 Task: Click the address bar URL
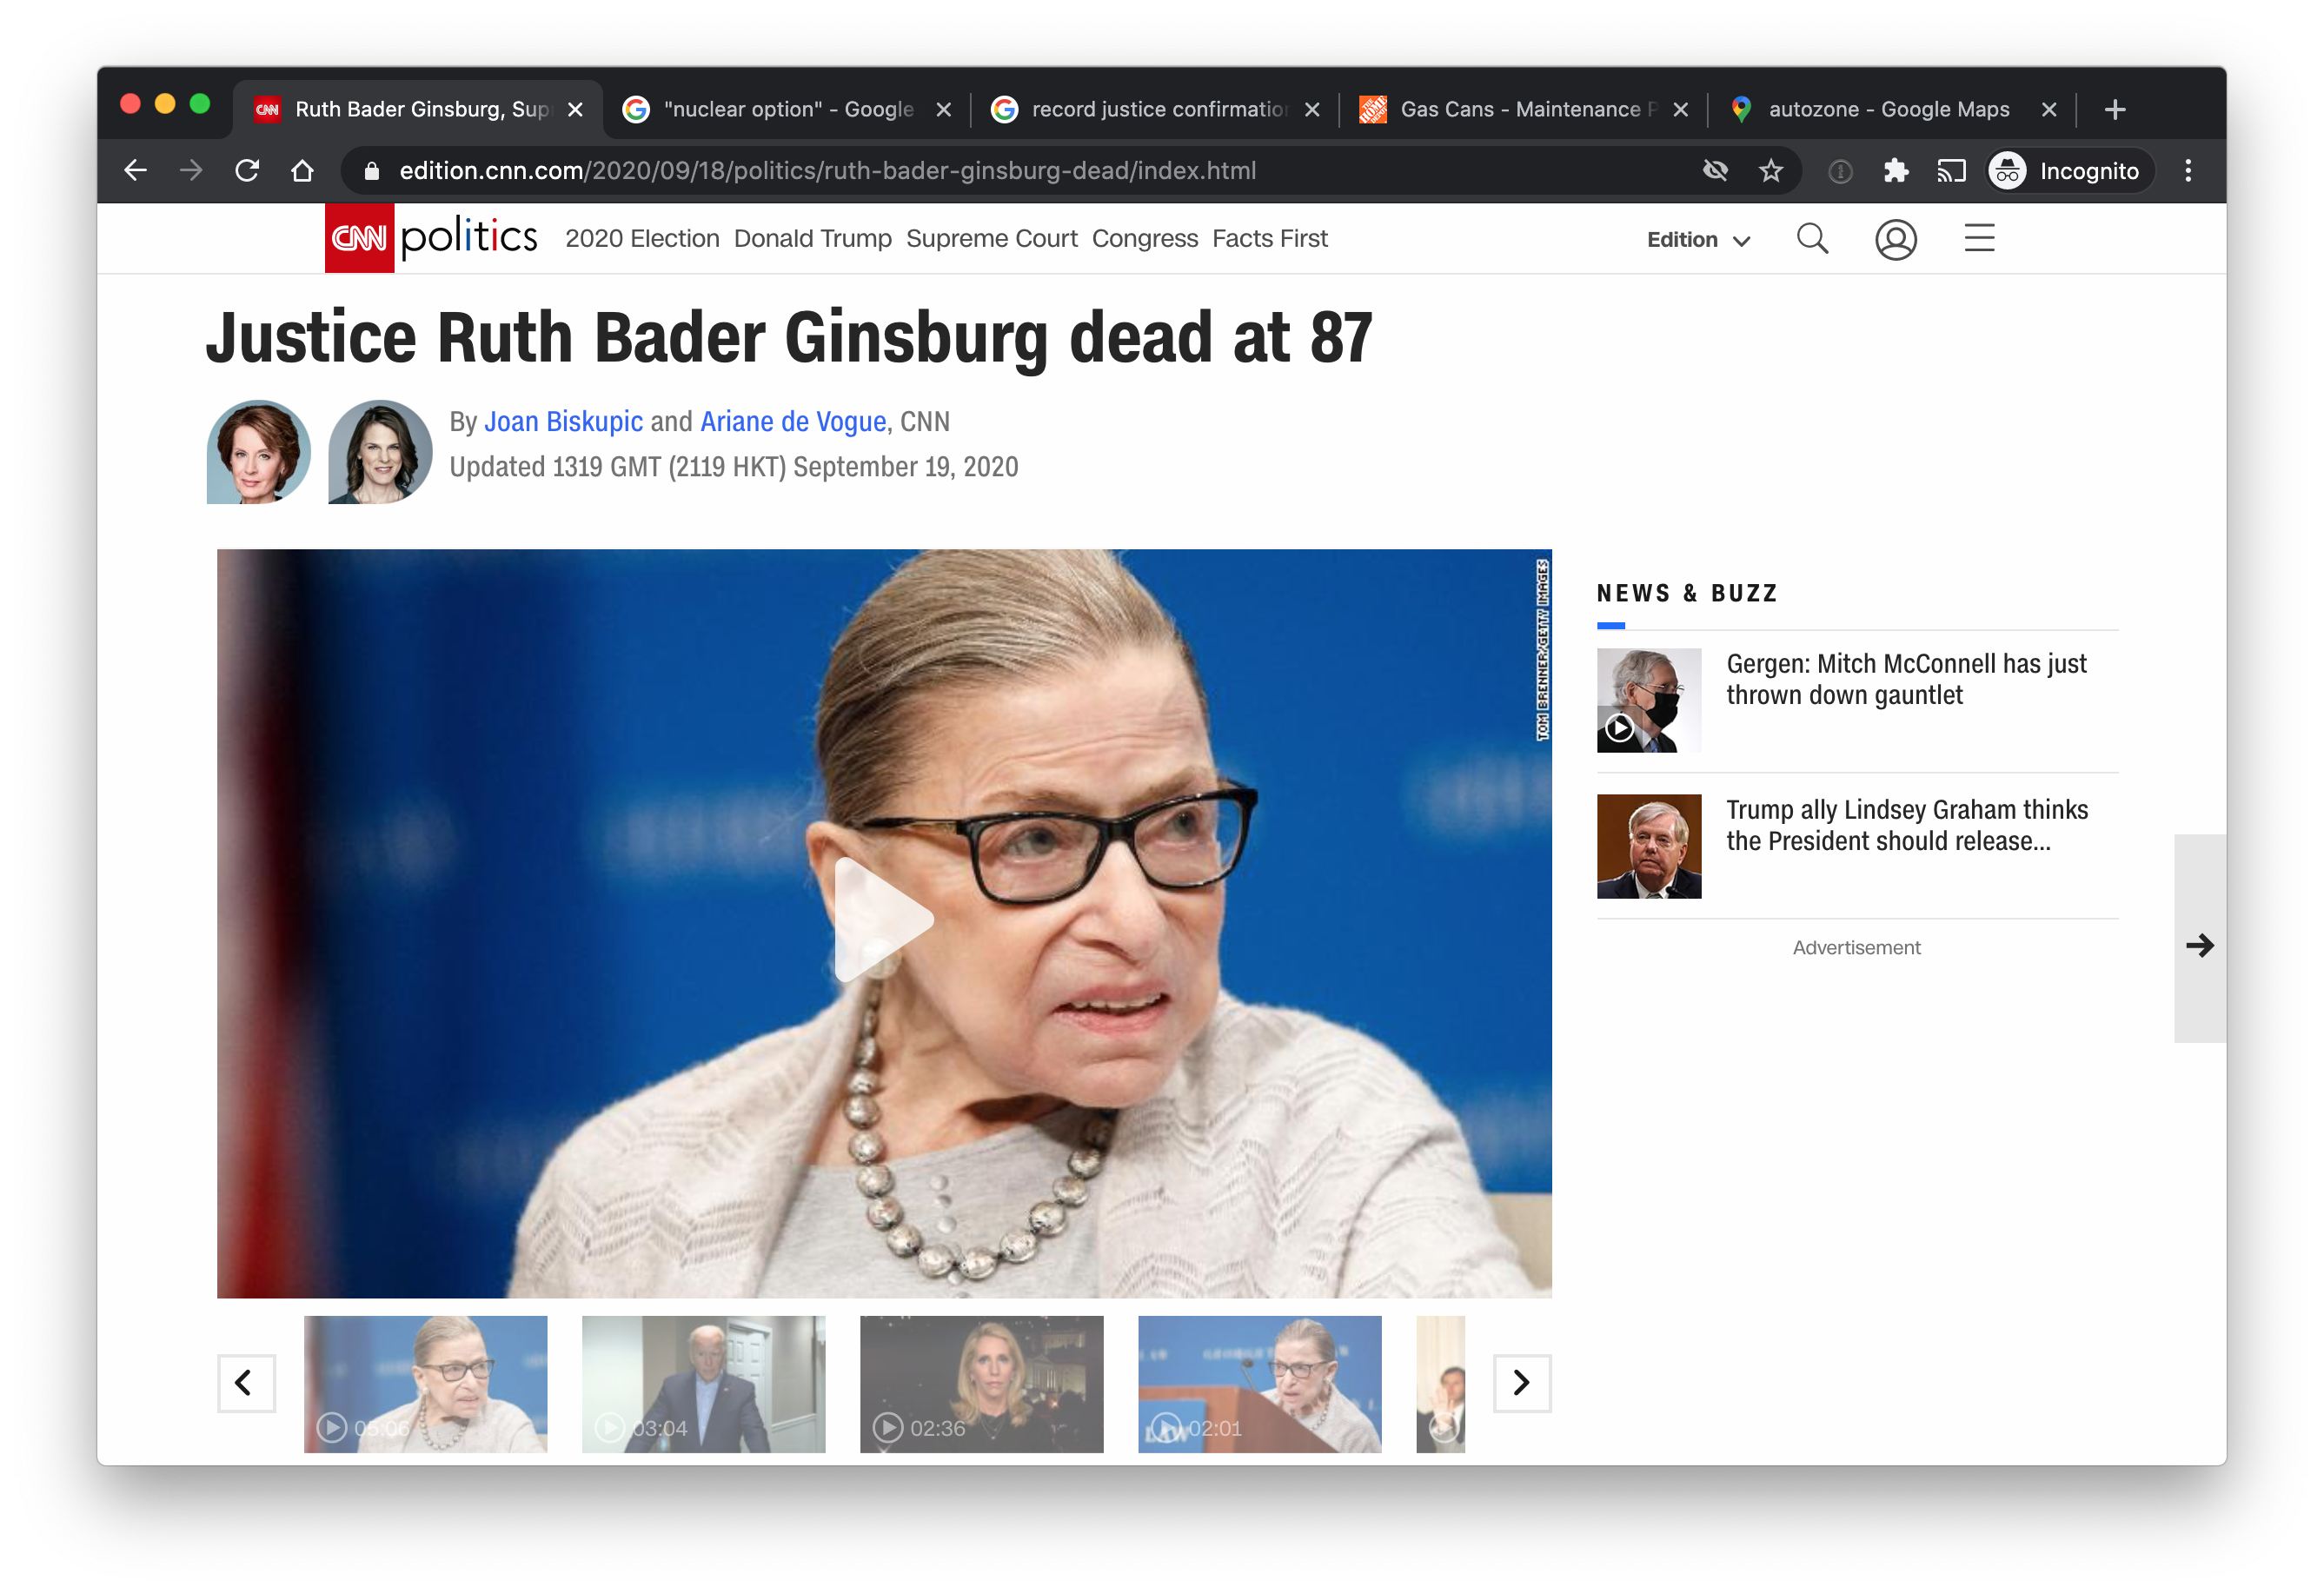tap(828, 171)
